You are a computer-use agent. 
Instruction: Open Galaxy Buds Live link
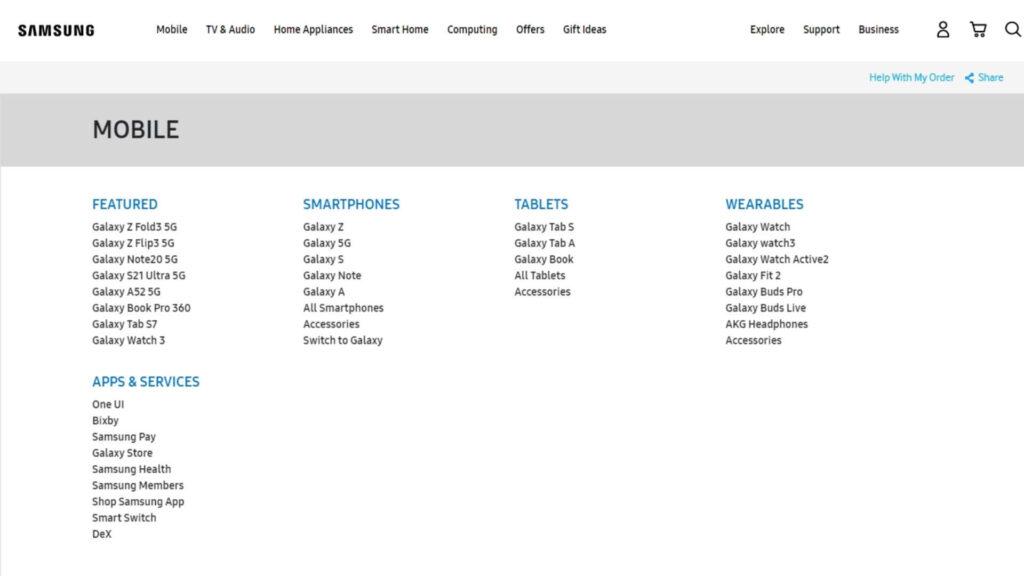[x=765, y=308]
